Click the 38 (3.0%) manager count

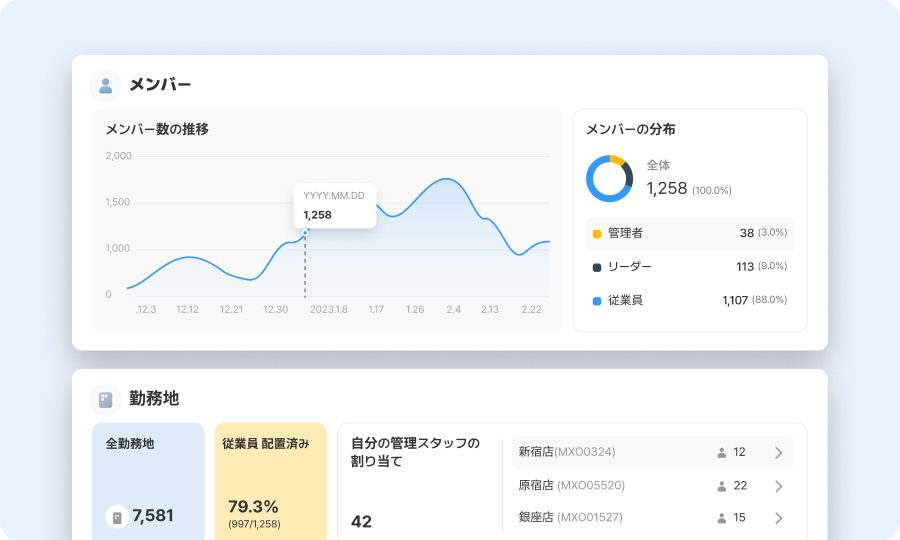[x=763, y=233]
